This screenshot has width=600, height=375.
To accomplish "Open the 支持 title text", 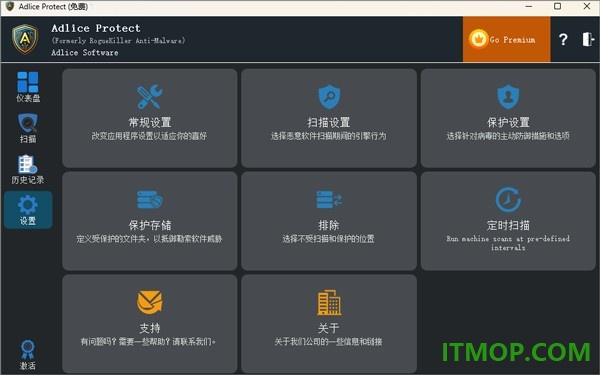I will tap(150, 328).
